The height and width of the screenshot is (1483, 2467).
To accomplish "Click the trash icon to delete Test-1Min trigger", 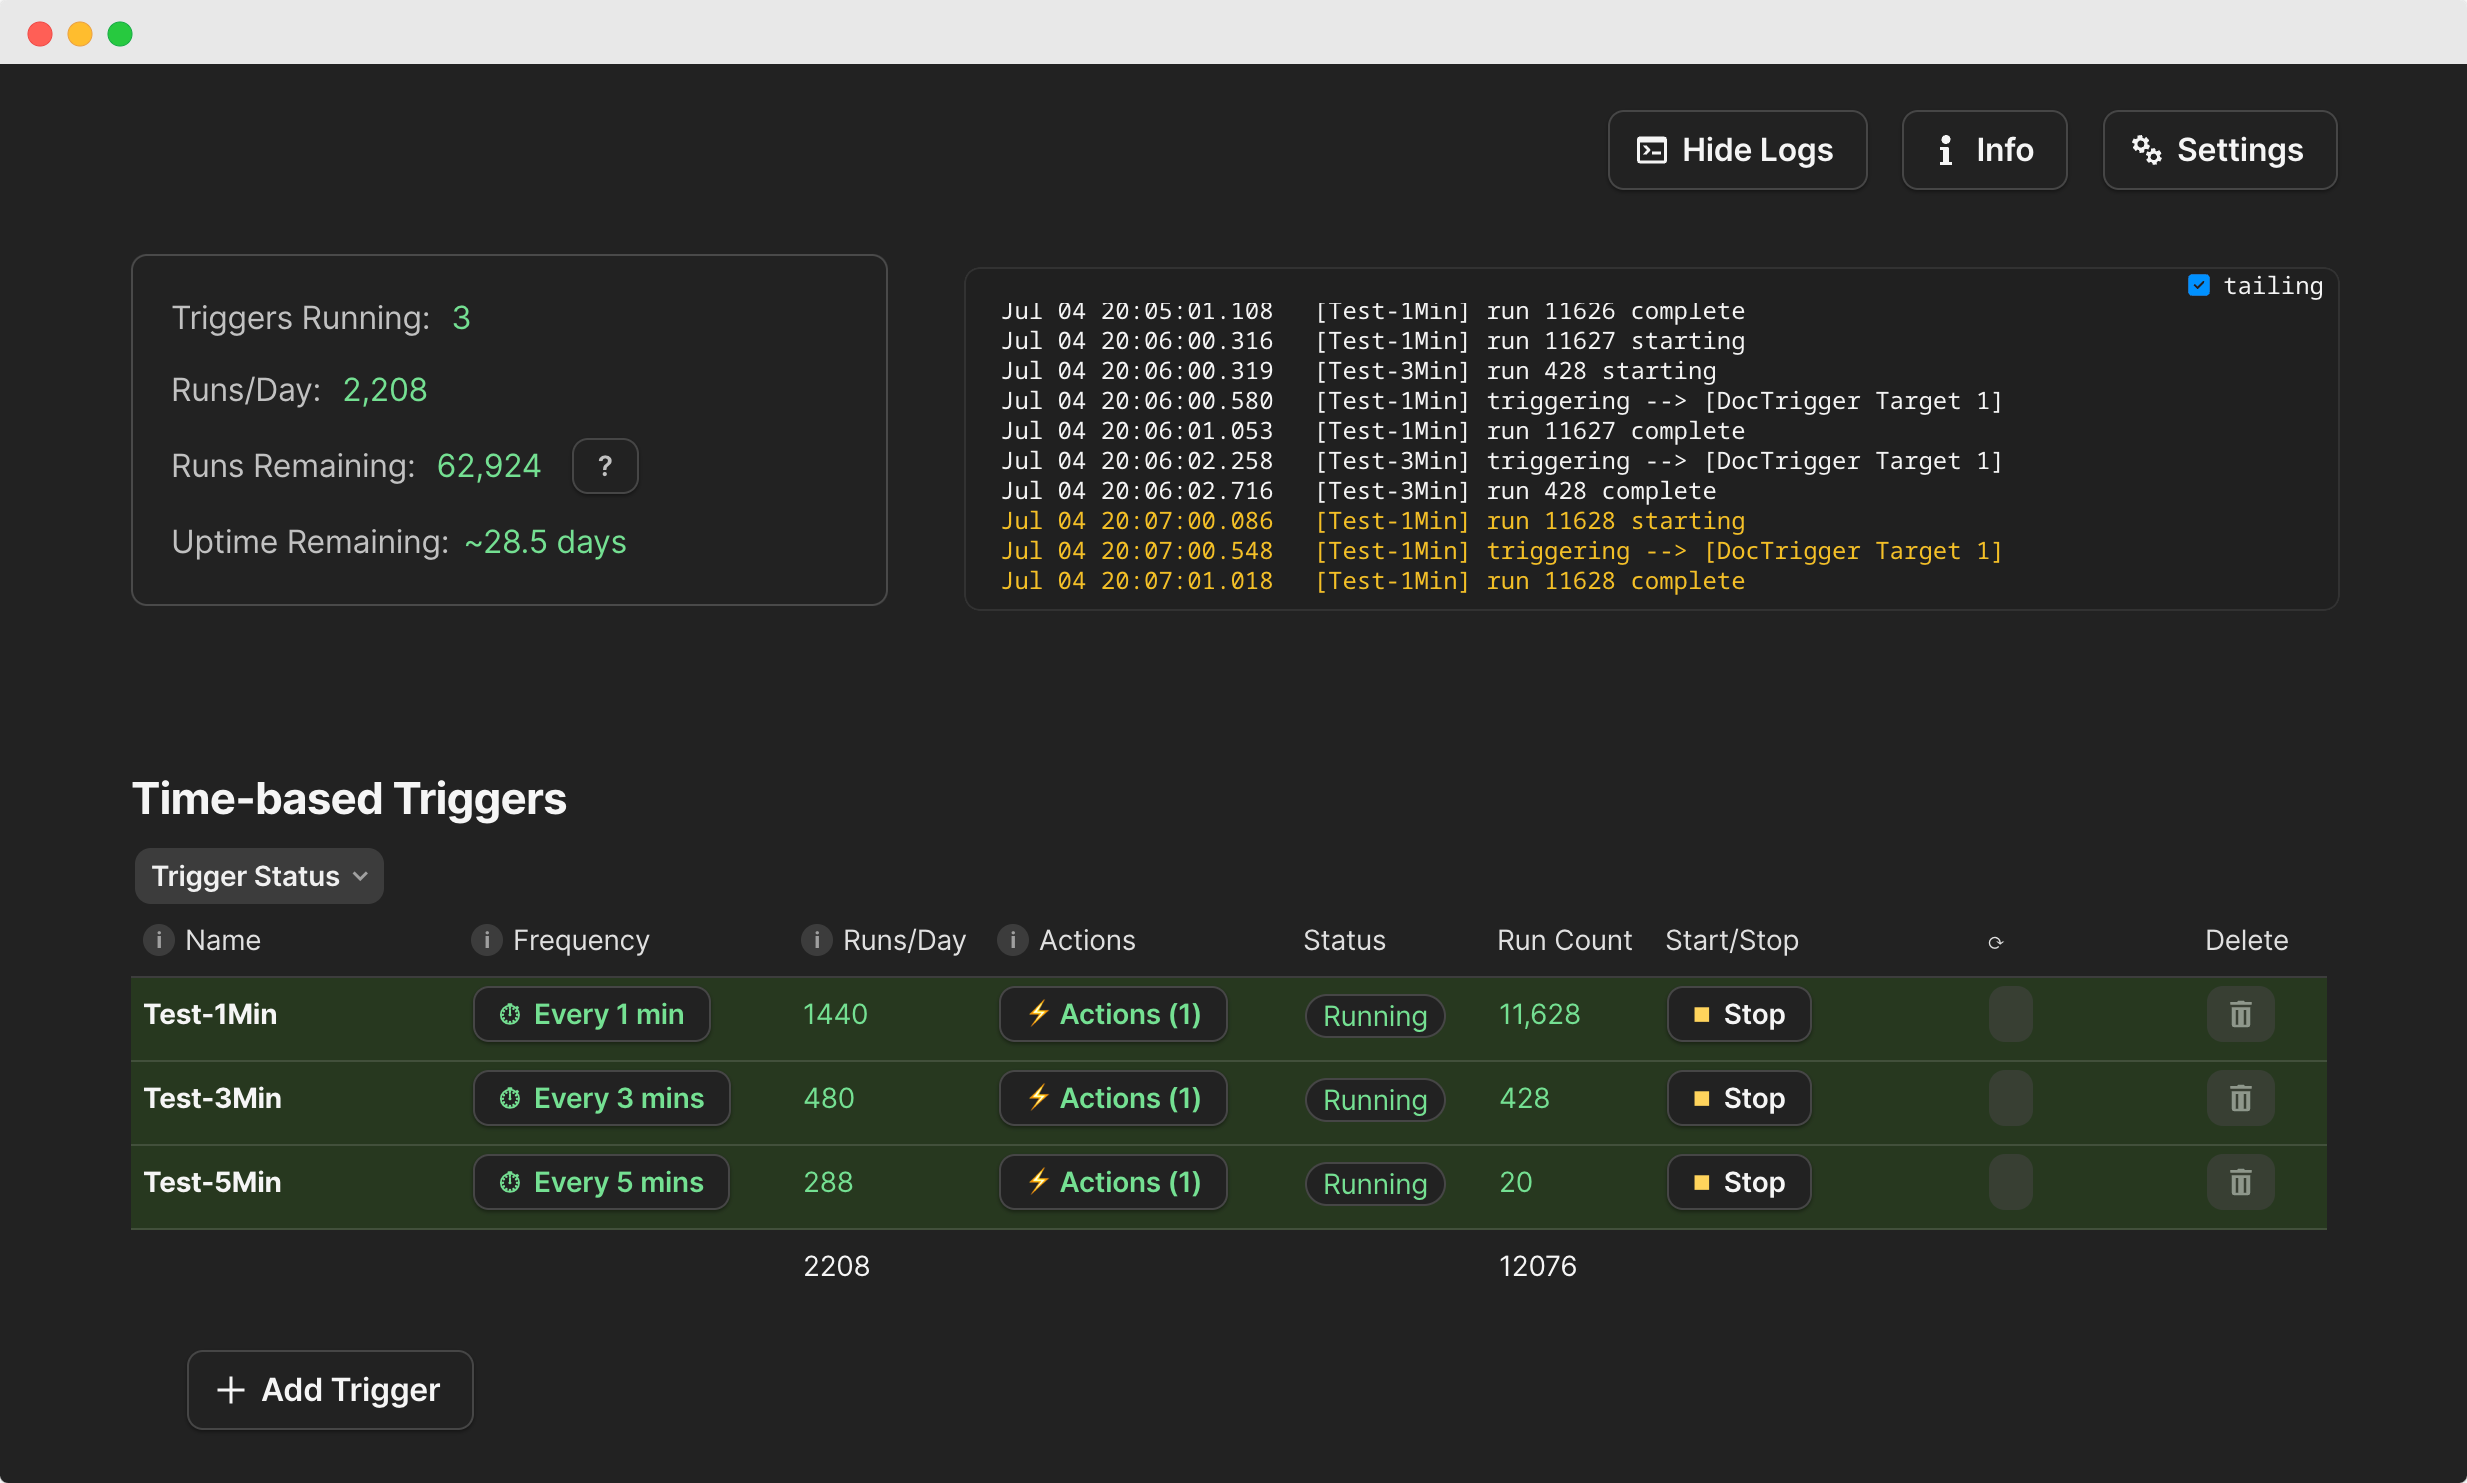I will click(x=2239, y=1014).
